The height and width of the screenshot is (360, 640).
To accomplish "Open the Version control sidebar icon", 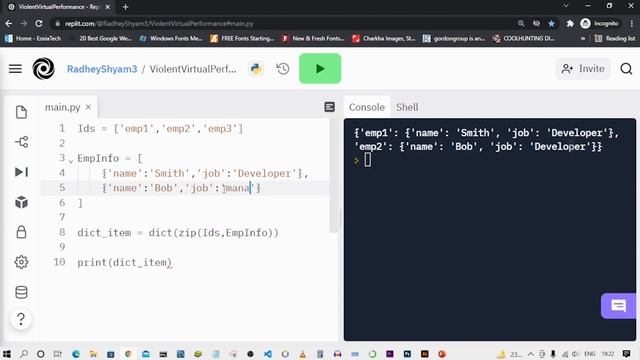I will (x=21, y=142).
